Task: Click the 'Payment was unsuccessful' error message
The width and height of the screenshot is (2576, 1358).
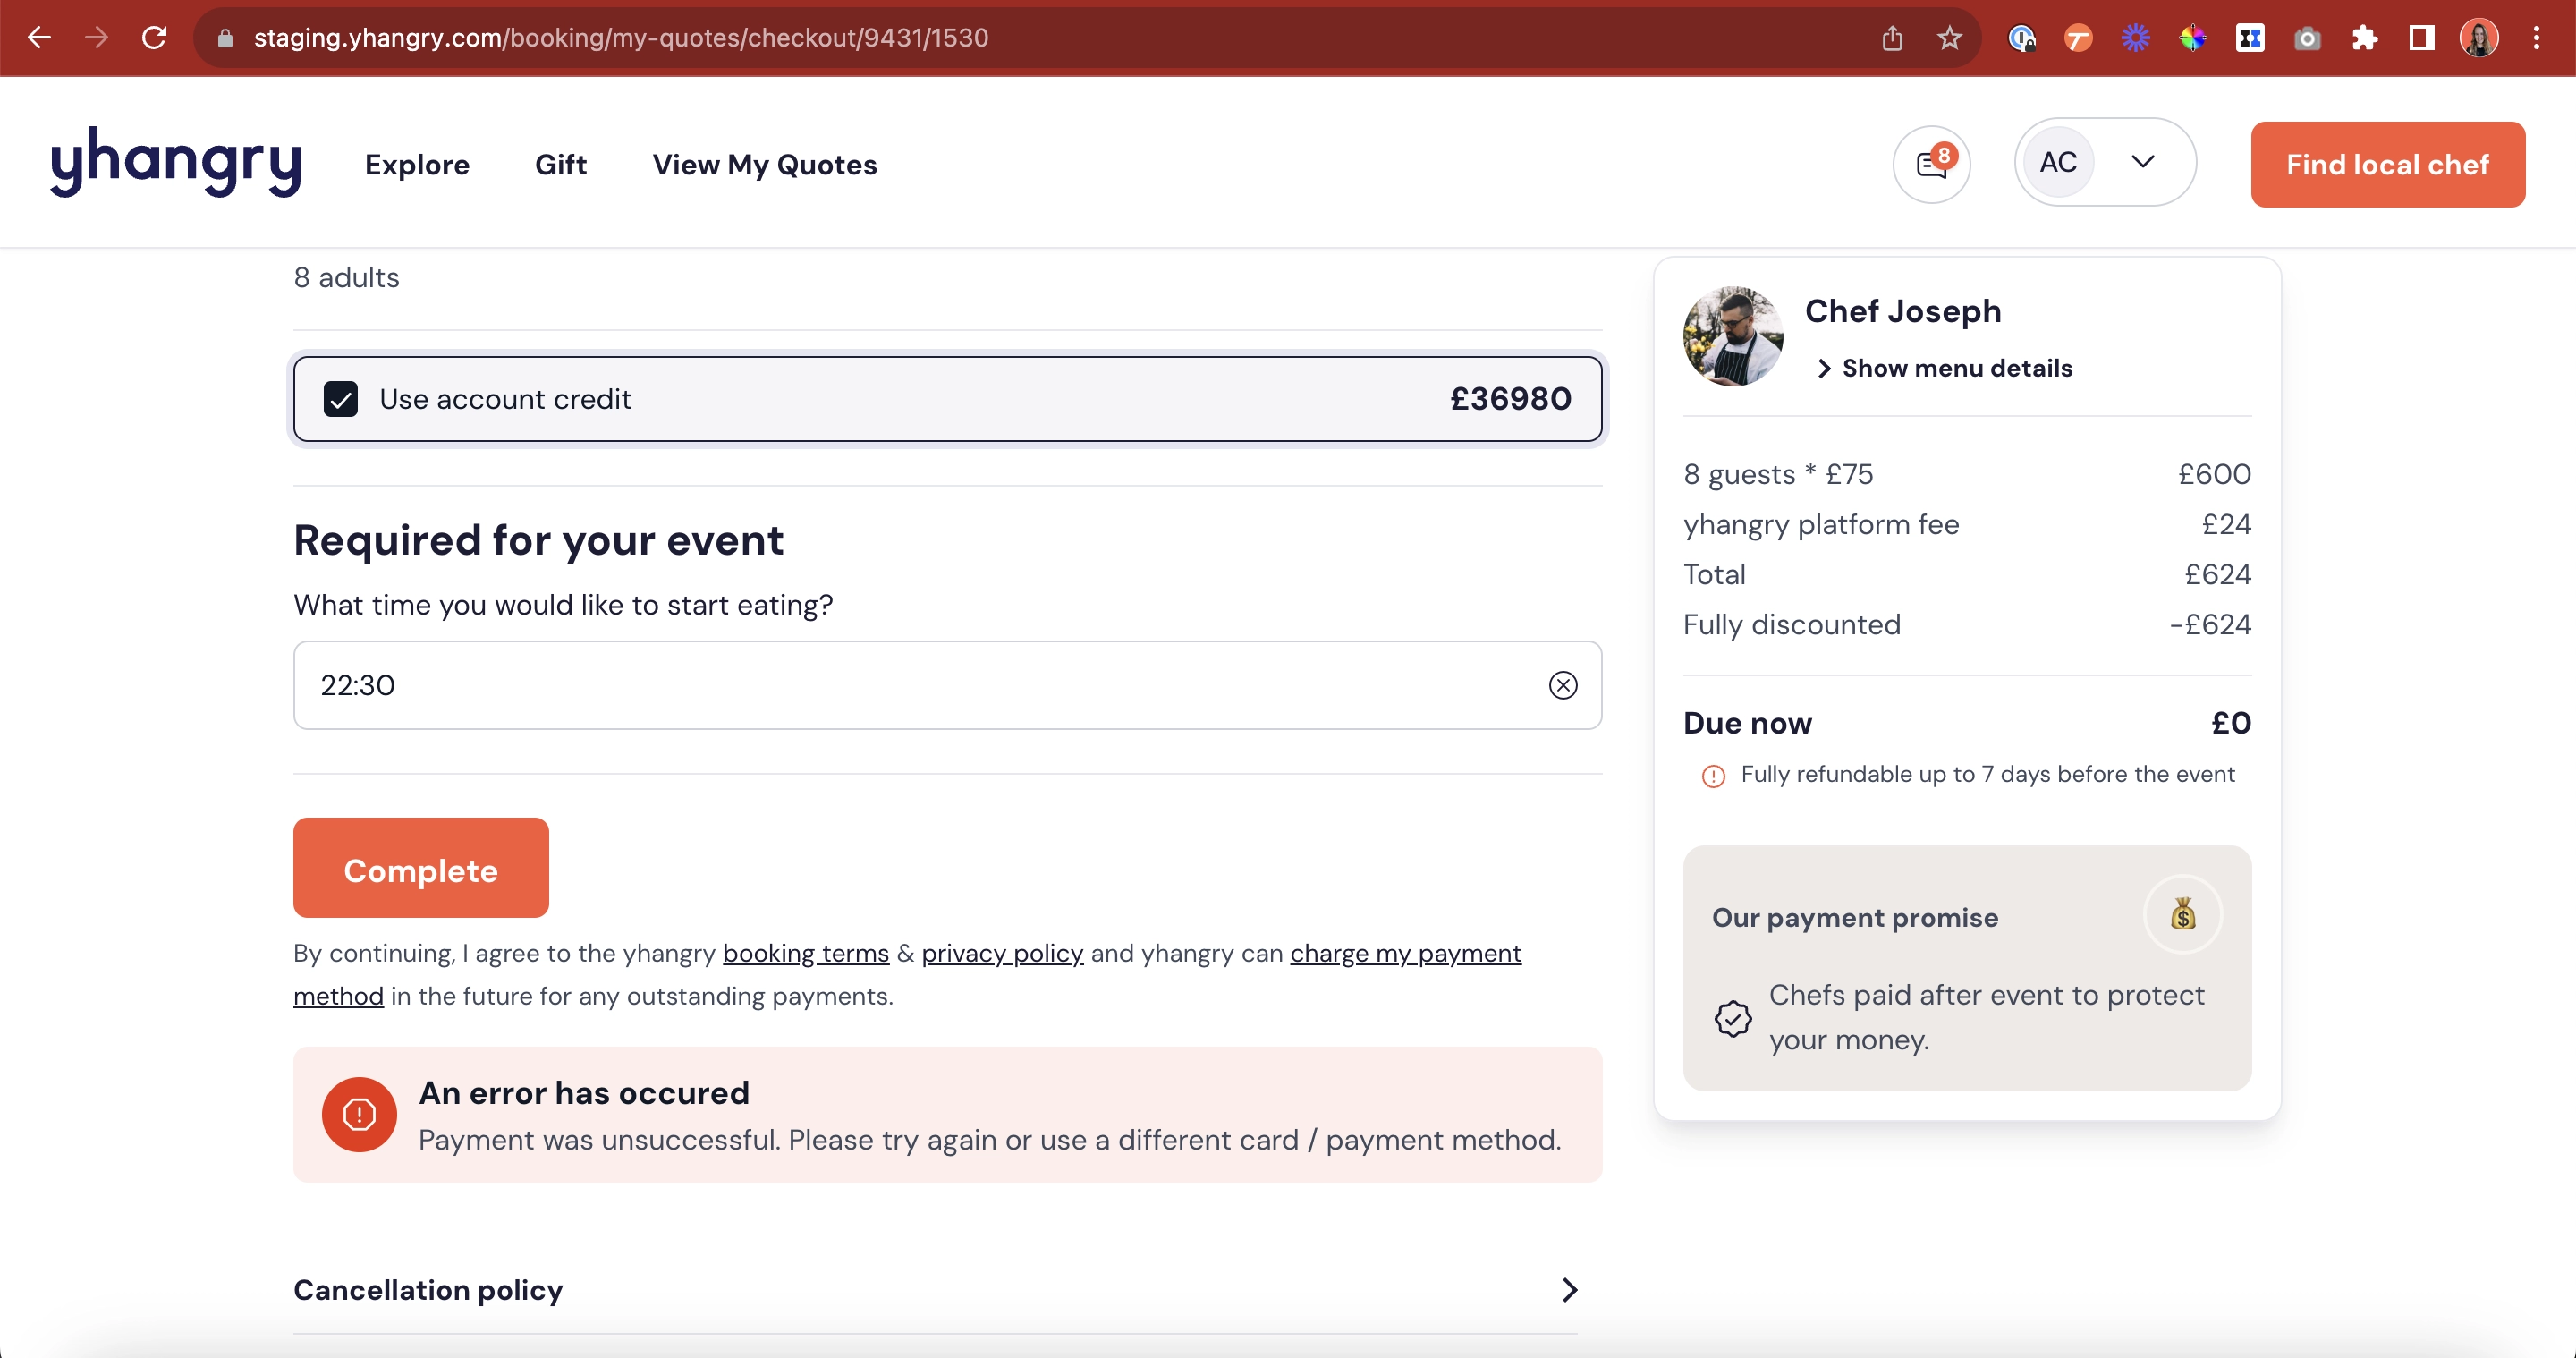Action: (x=990, y=1140)
